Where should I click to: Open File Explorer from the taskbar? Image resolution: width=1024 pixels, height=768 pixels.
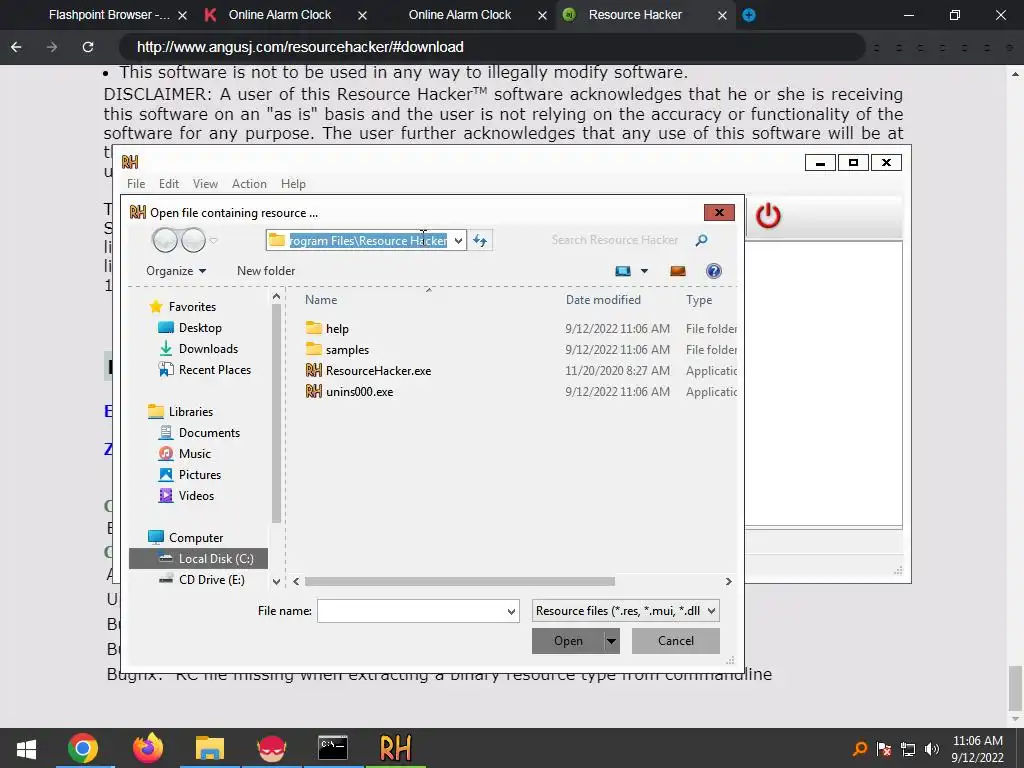pyautogui.click(x=210, y=748)
